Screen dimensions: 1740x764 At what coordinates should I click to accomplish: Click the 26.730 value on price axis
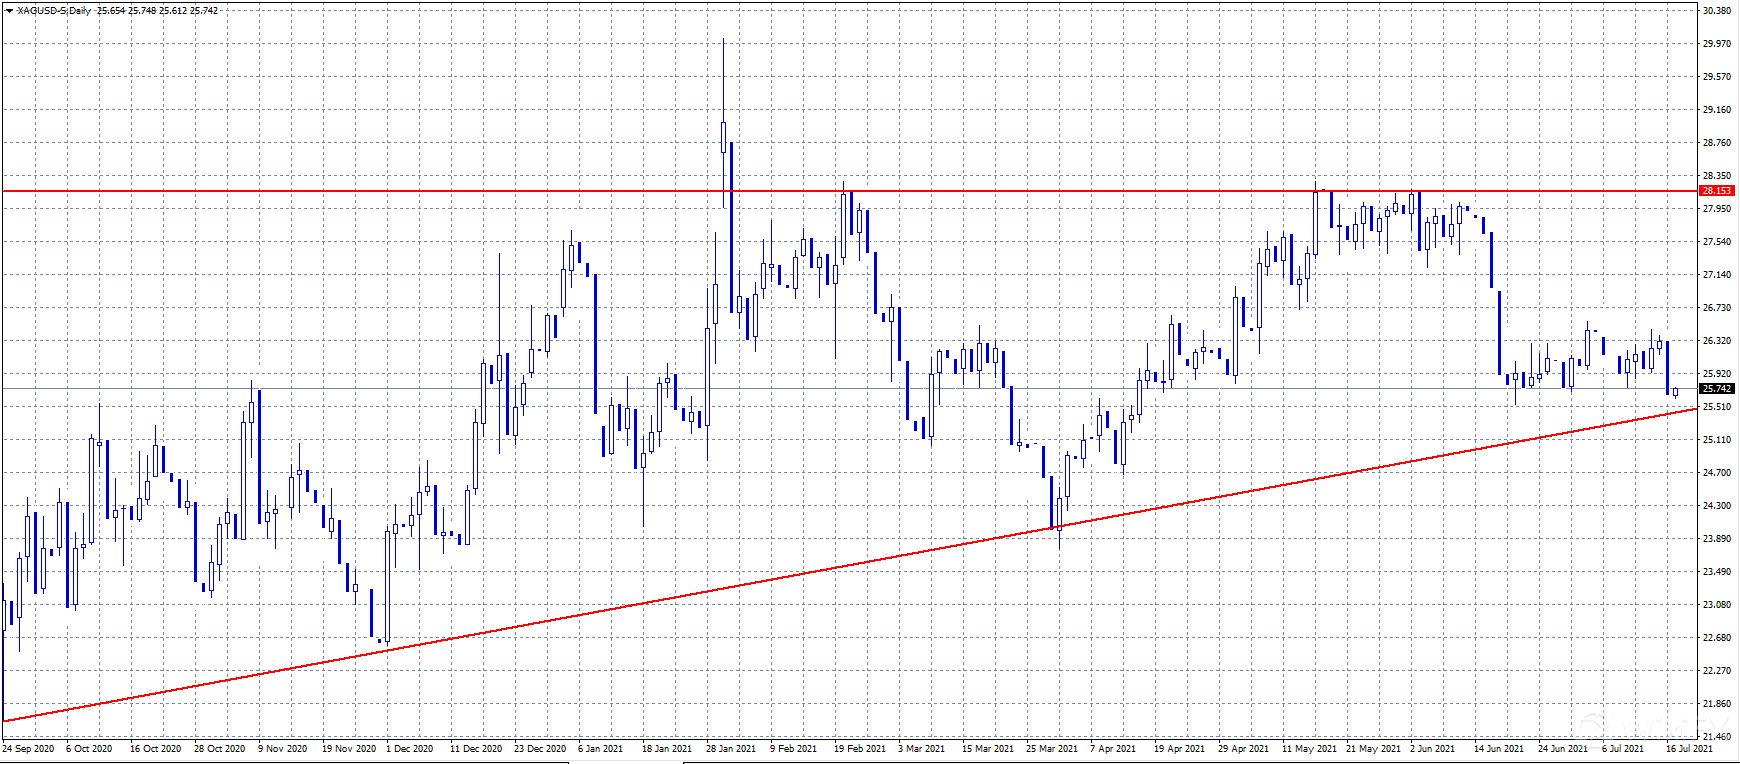click(1716, 307)
